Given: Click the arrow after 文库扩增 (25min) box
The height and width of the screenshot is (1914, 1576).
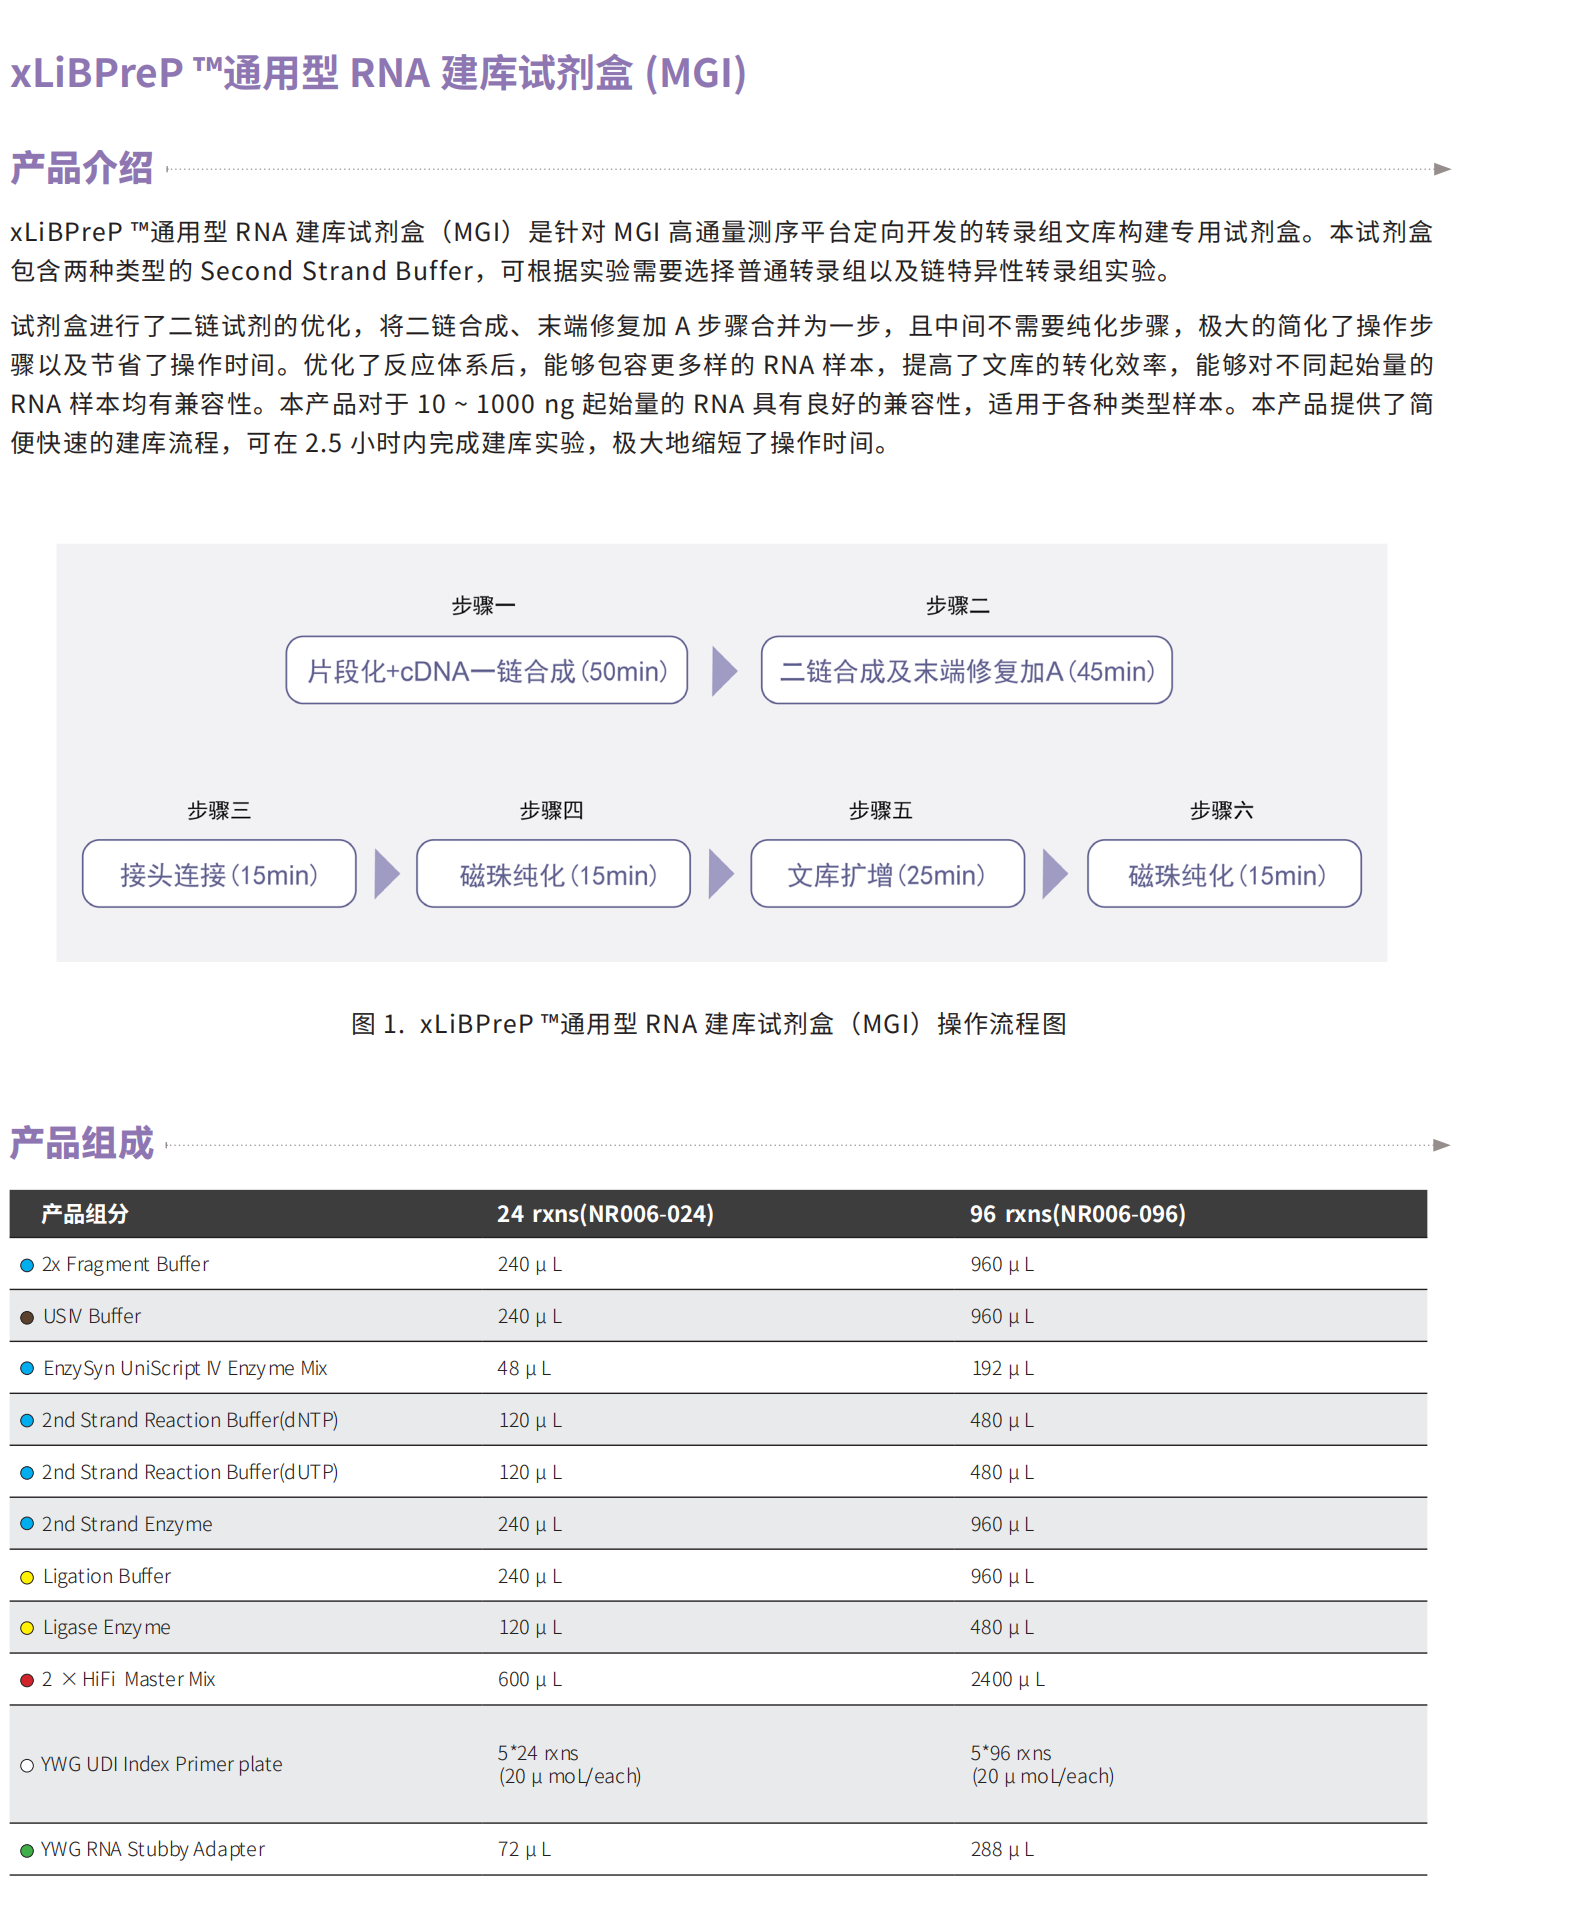Looking at the screenshot, I should click(1055, 874).
